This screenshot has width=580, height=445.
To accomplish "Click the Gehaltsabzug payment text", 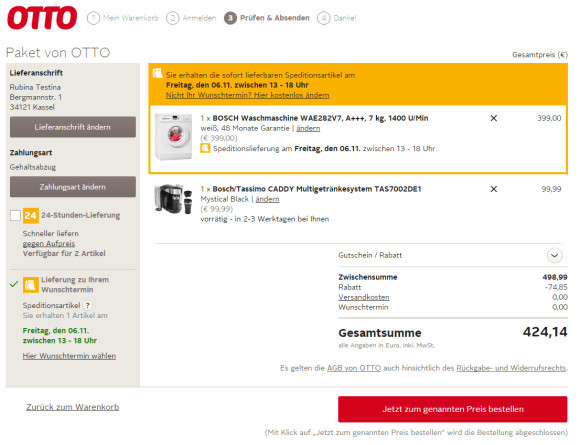I will [33, 167].
